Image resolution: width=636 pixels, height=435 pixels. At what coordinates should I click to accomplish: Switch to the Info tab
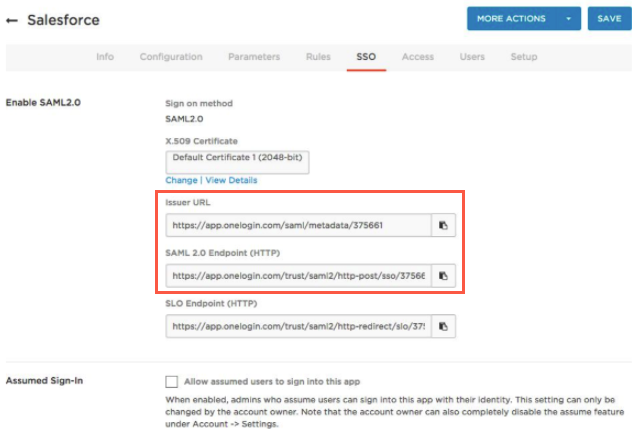tap(105, 57)
